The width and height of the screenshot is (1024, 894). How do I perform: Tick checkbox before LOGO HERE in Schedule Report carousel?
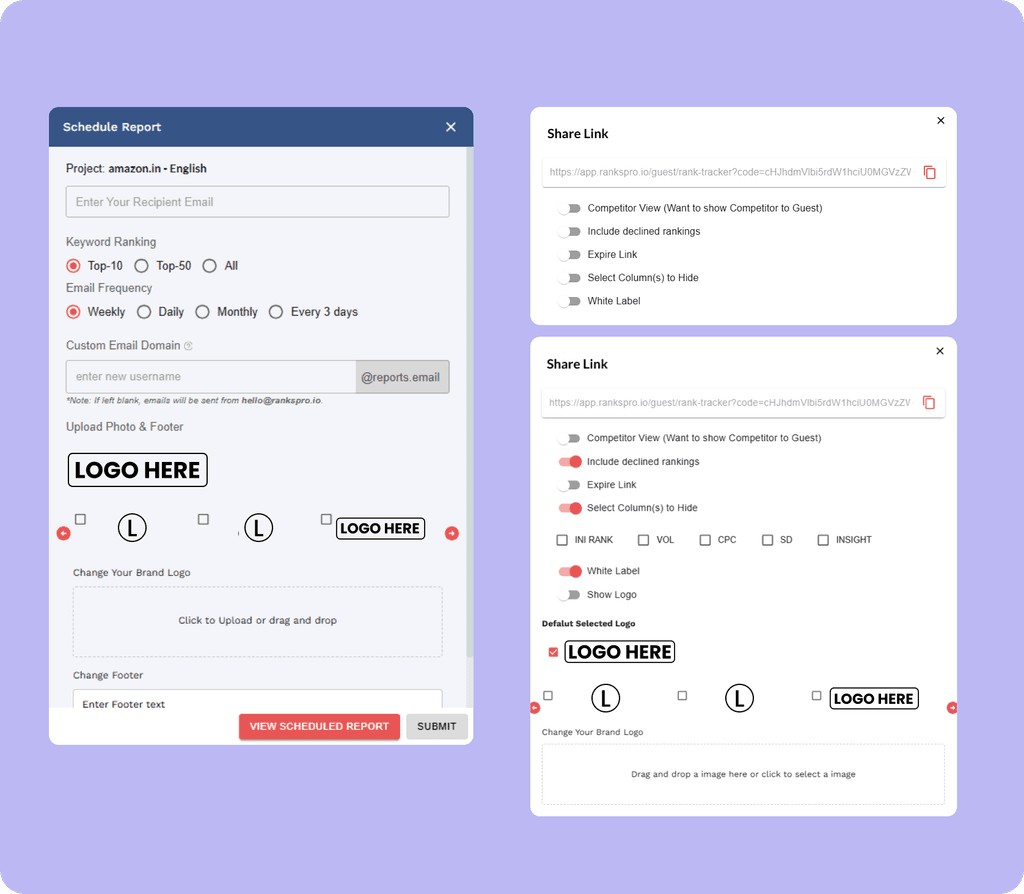pos(326,519)
